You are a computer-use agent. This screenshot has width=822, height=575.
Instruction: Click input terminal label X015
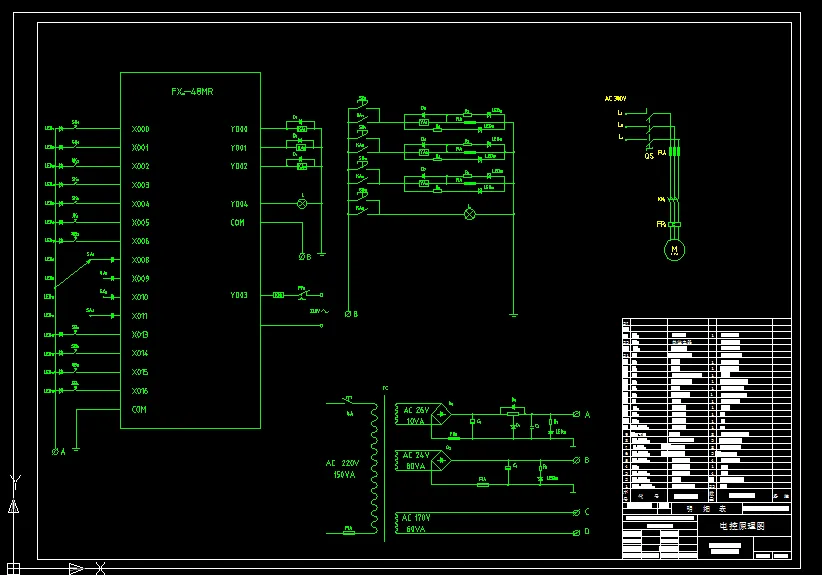(140, 372)
